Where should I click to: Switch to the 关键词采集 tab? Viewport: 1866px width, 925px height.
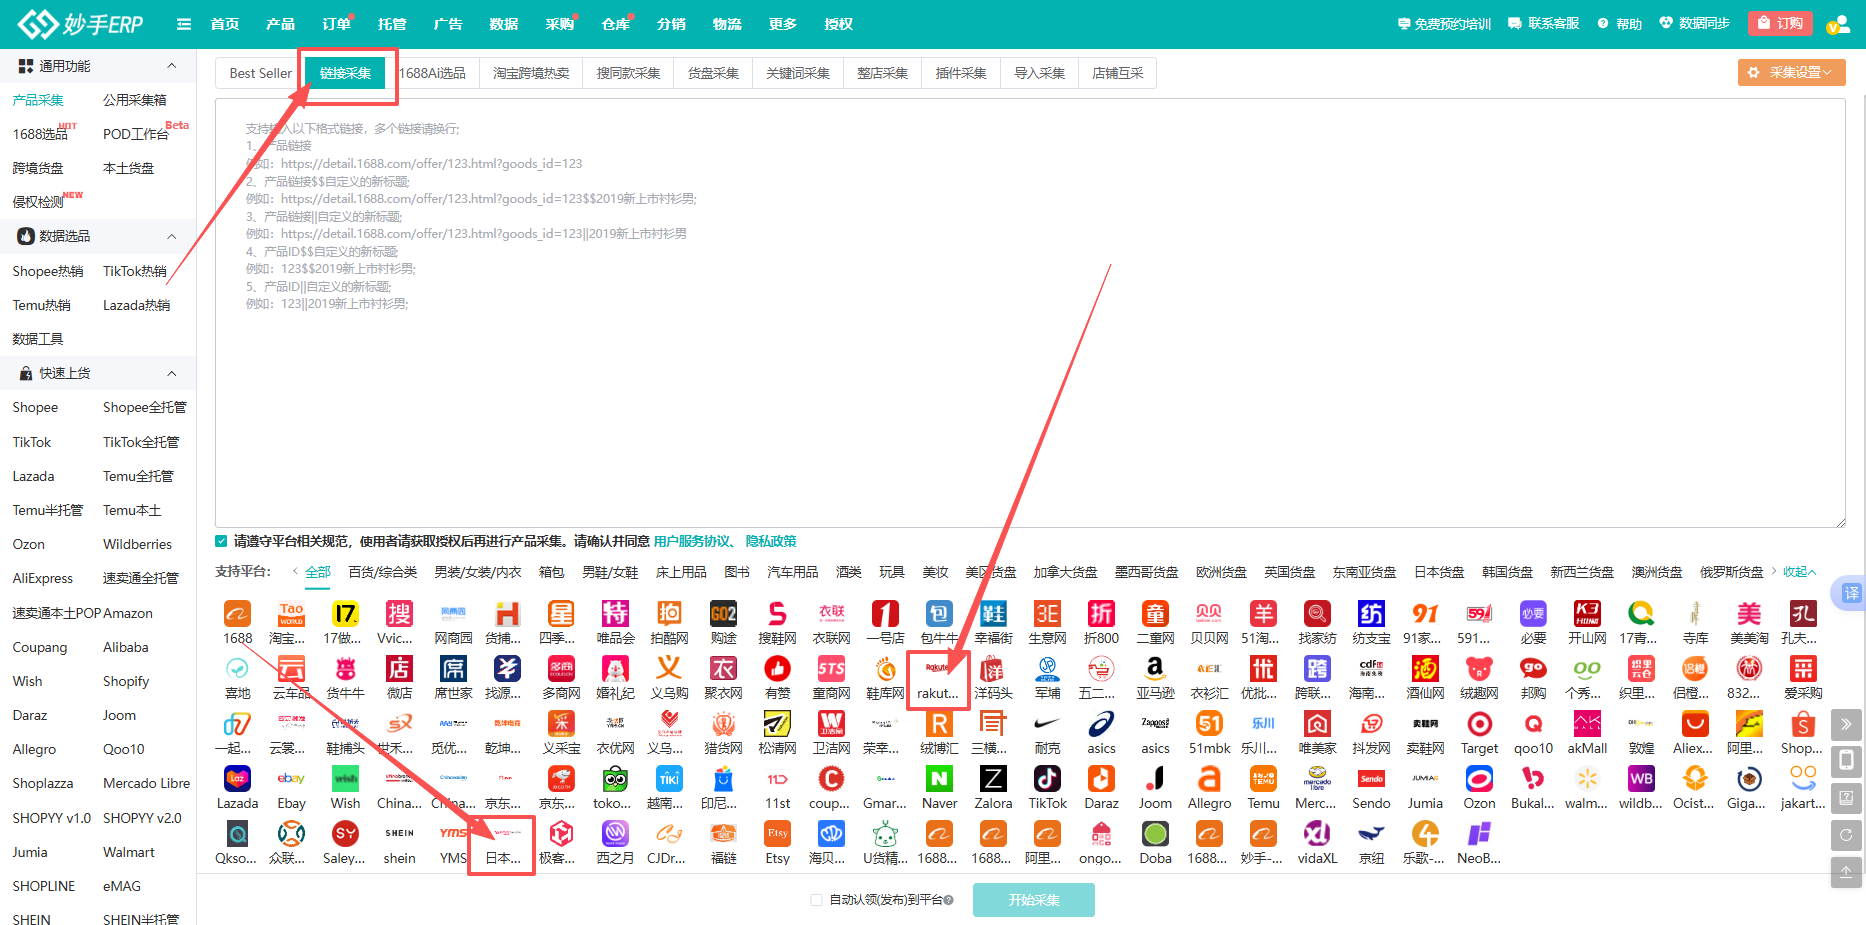pyautogui.click(x=797, y=73)
